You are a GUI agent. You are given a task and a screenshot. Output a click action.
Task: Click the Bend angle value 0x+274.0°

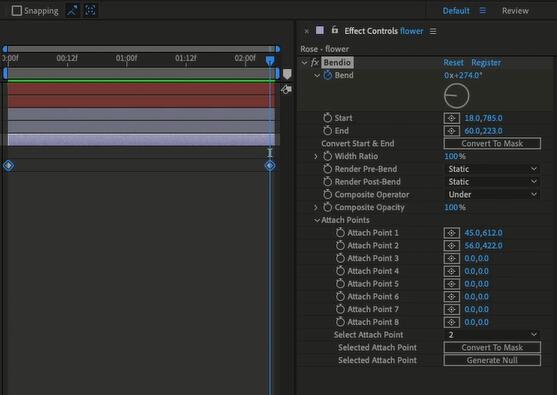click(x=463, y=75)
